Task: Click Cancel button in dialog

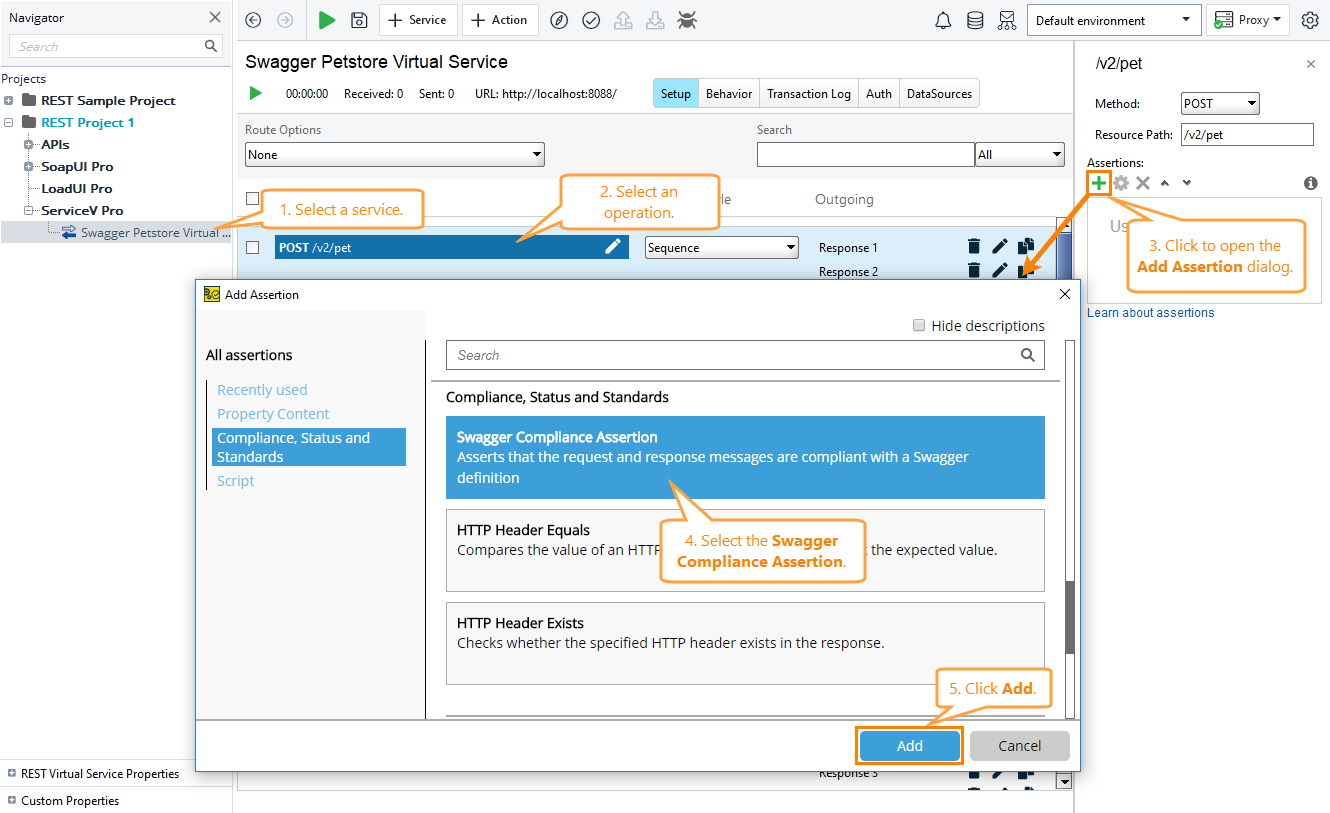Action: point(1020,746)
